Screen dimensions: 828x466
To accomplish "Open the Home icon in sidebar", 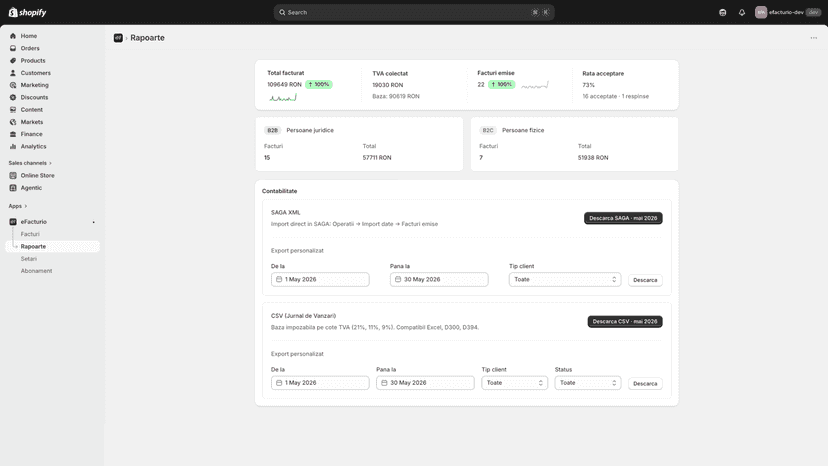I will tap(13, 36).
